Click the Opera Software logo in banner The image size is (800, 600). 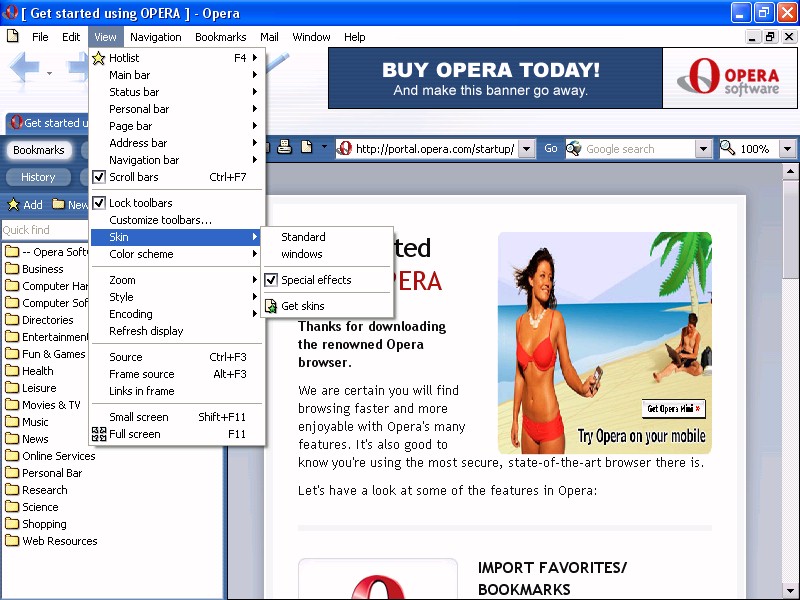click(730, 78)
